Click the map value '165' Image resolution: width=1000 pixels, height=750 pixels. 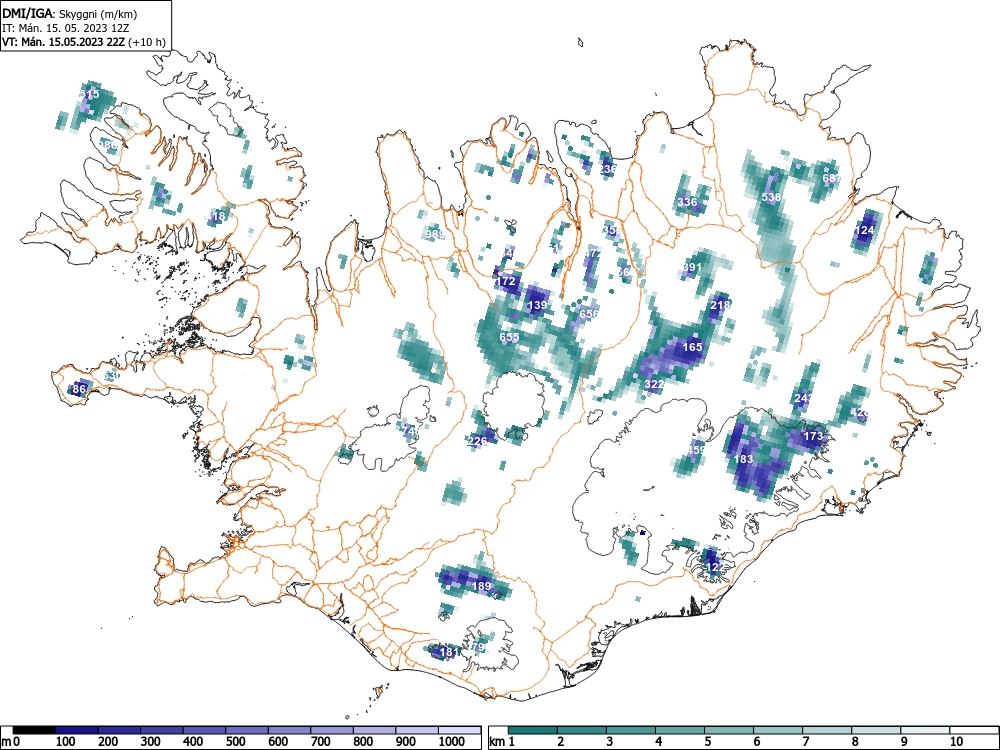click(x=693, y=347)
